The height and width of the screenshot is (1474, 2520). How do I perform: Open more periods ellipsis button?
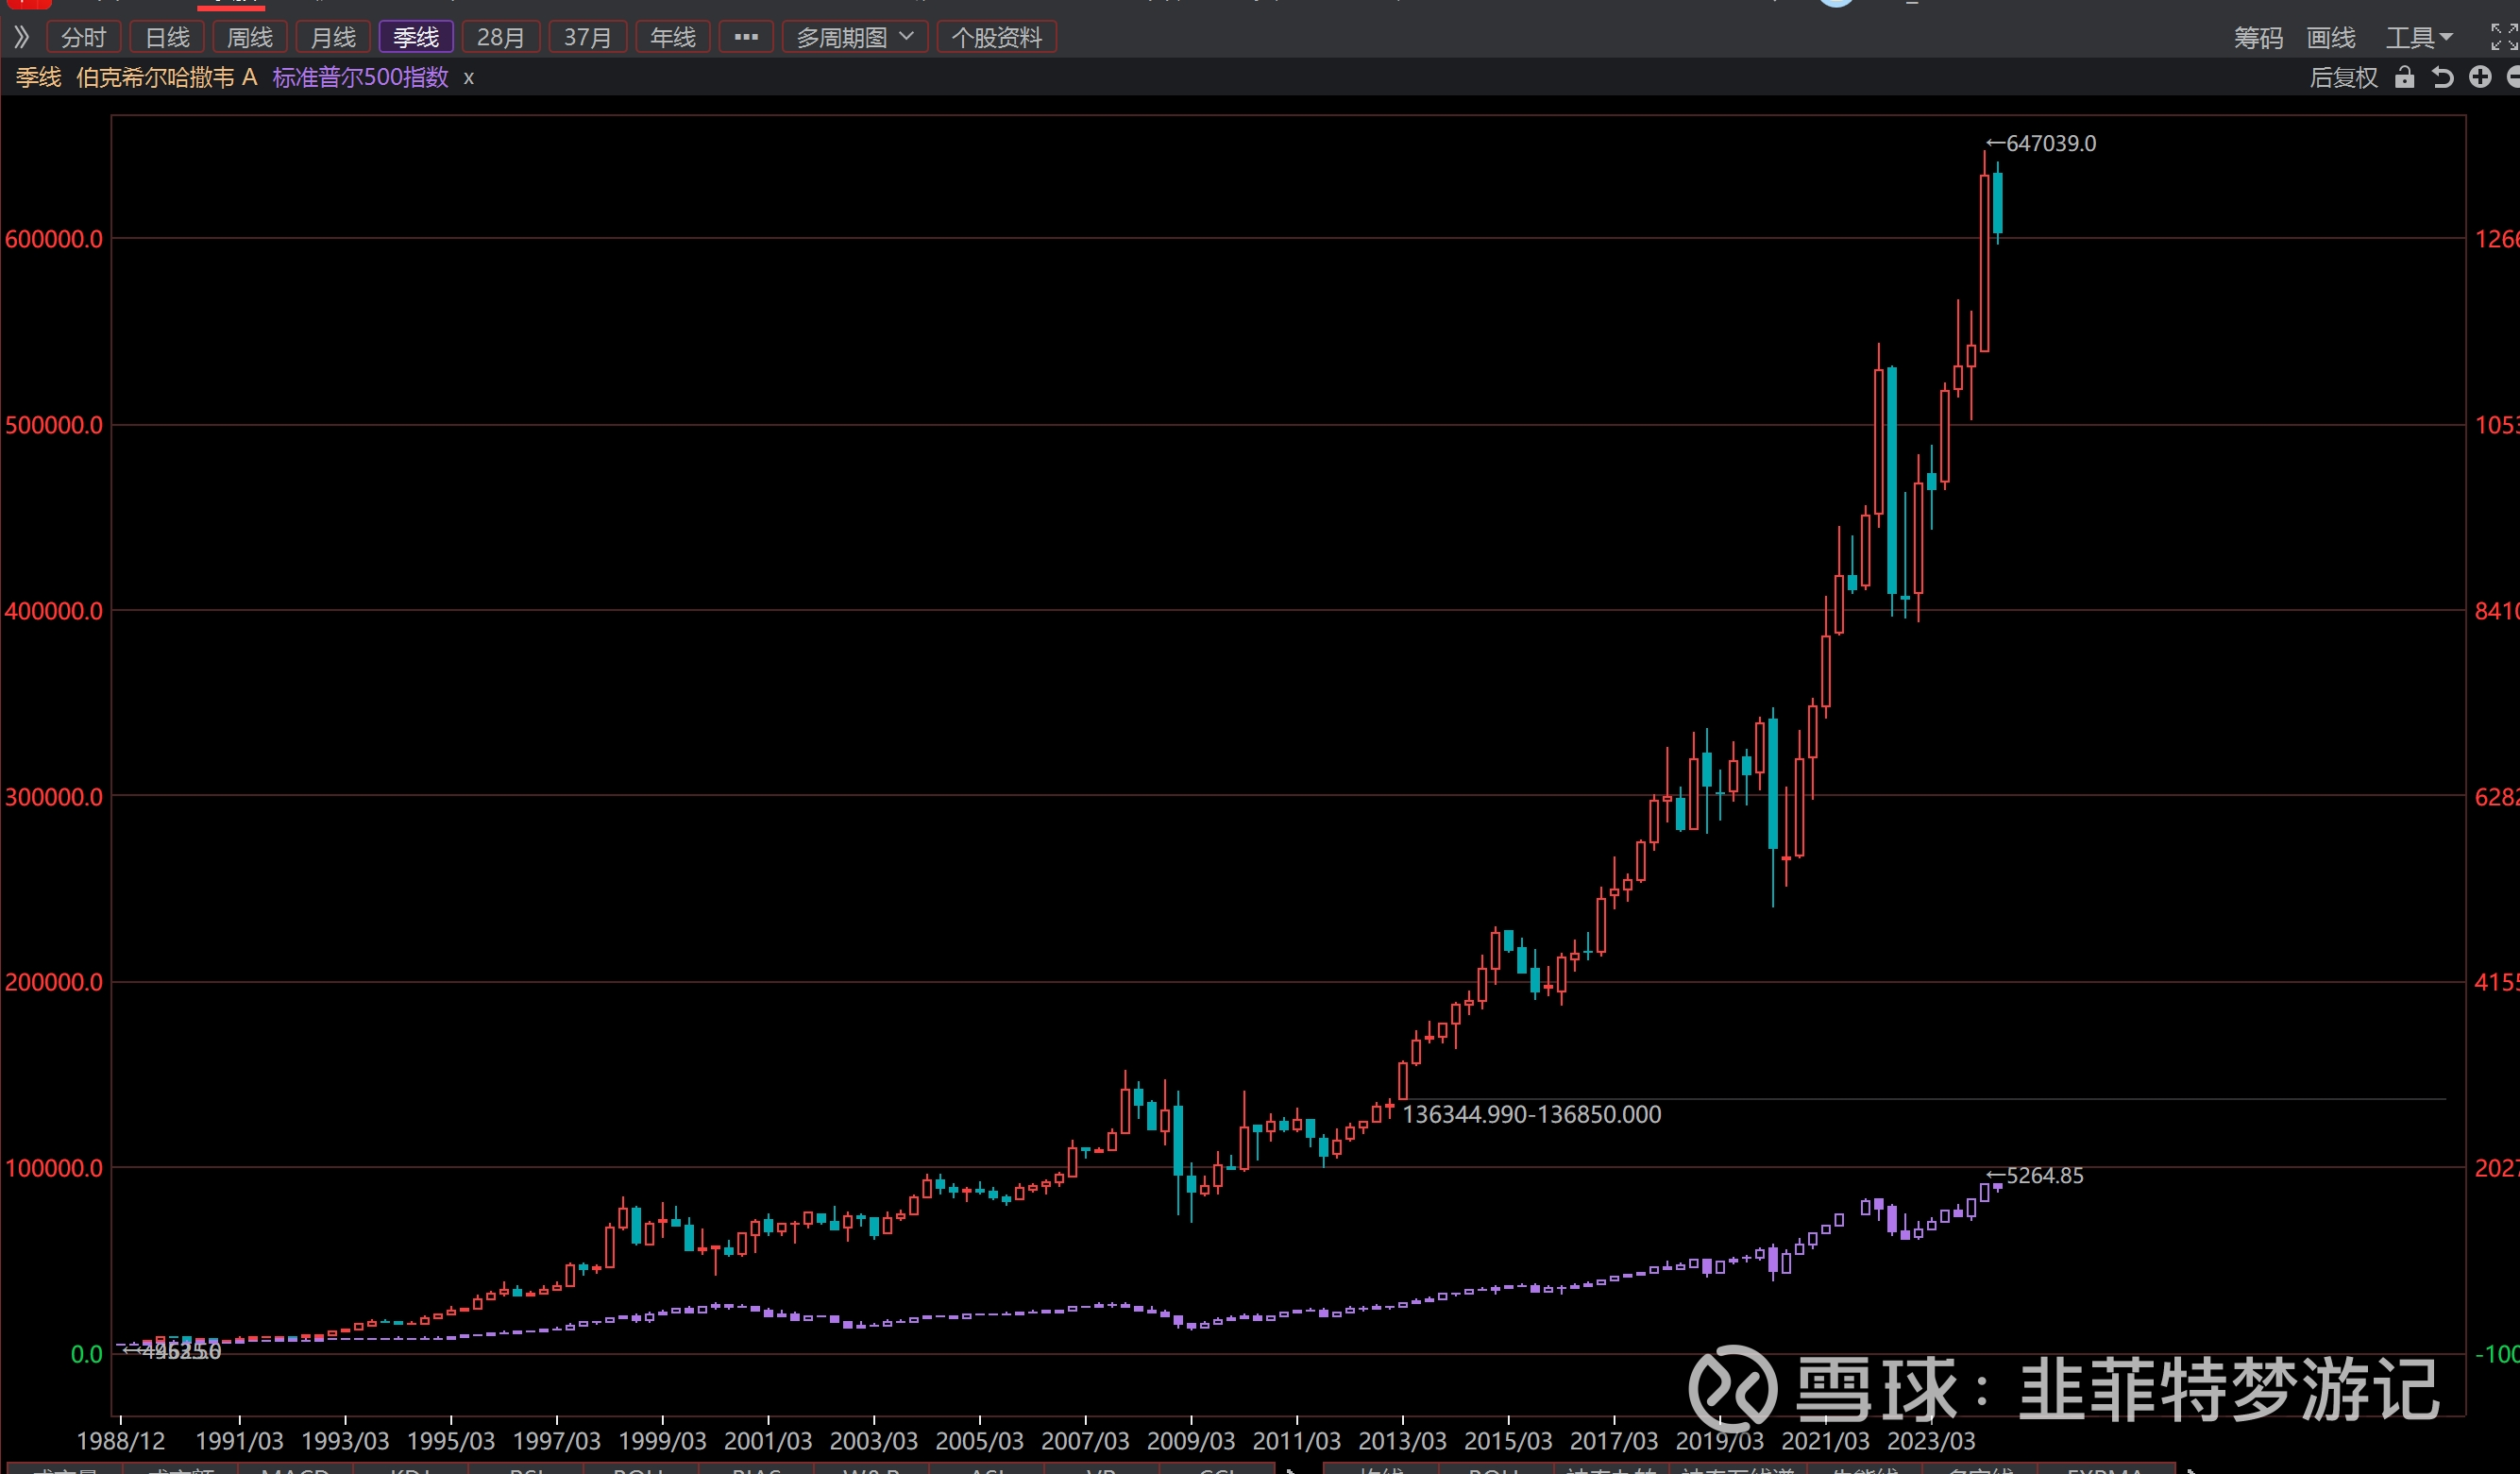click(x=746, y=37)
